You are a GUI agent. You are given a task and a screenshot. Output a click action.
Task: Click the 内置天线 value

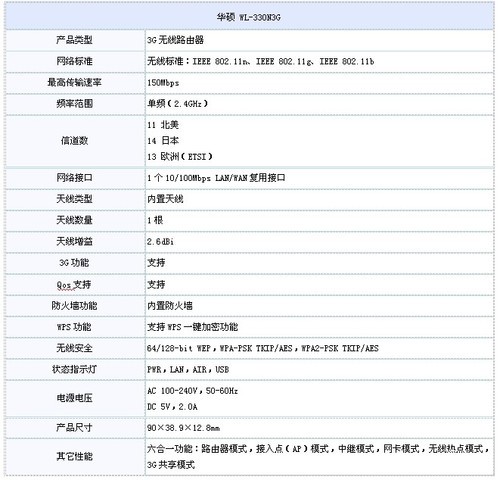[x=165, y=199]
